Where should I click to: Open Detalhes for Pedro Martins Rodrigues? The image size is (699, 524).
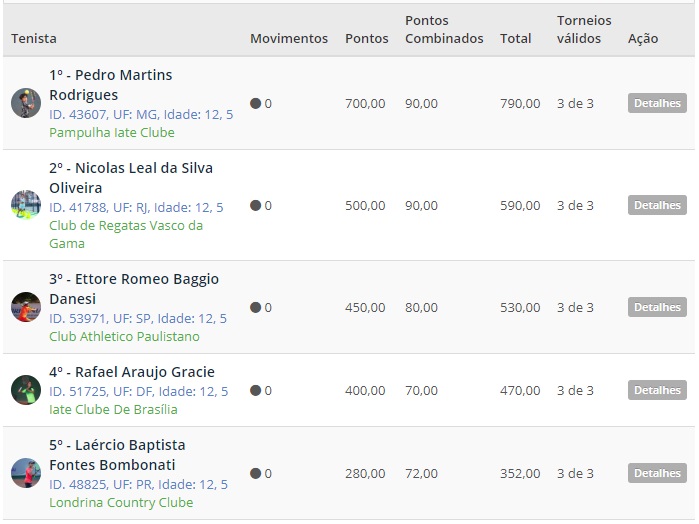(x=657, y=103)
